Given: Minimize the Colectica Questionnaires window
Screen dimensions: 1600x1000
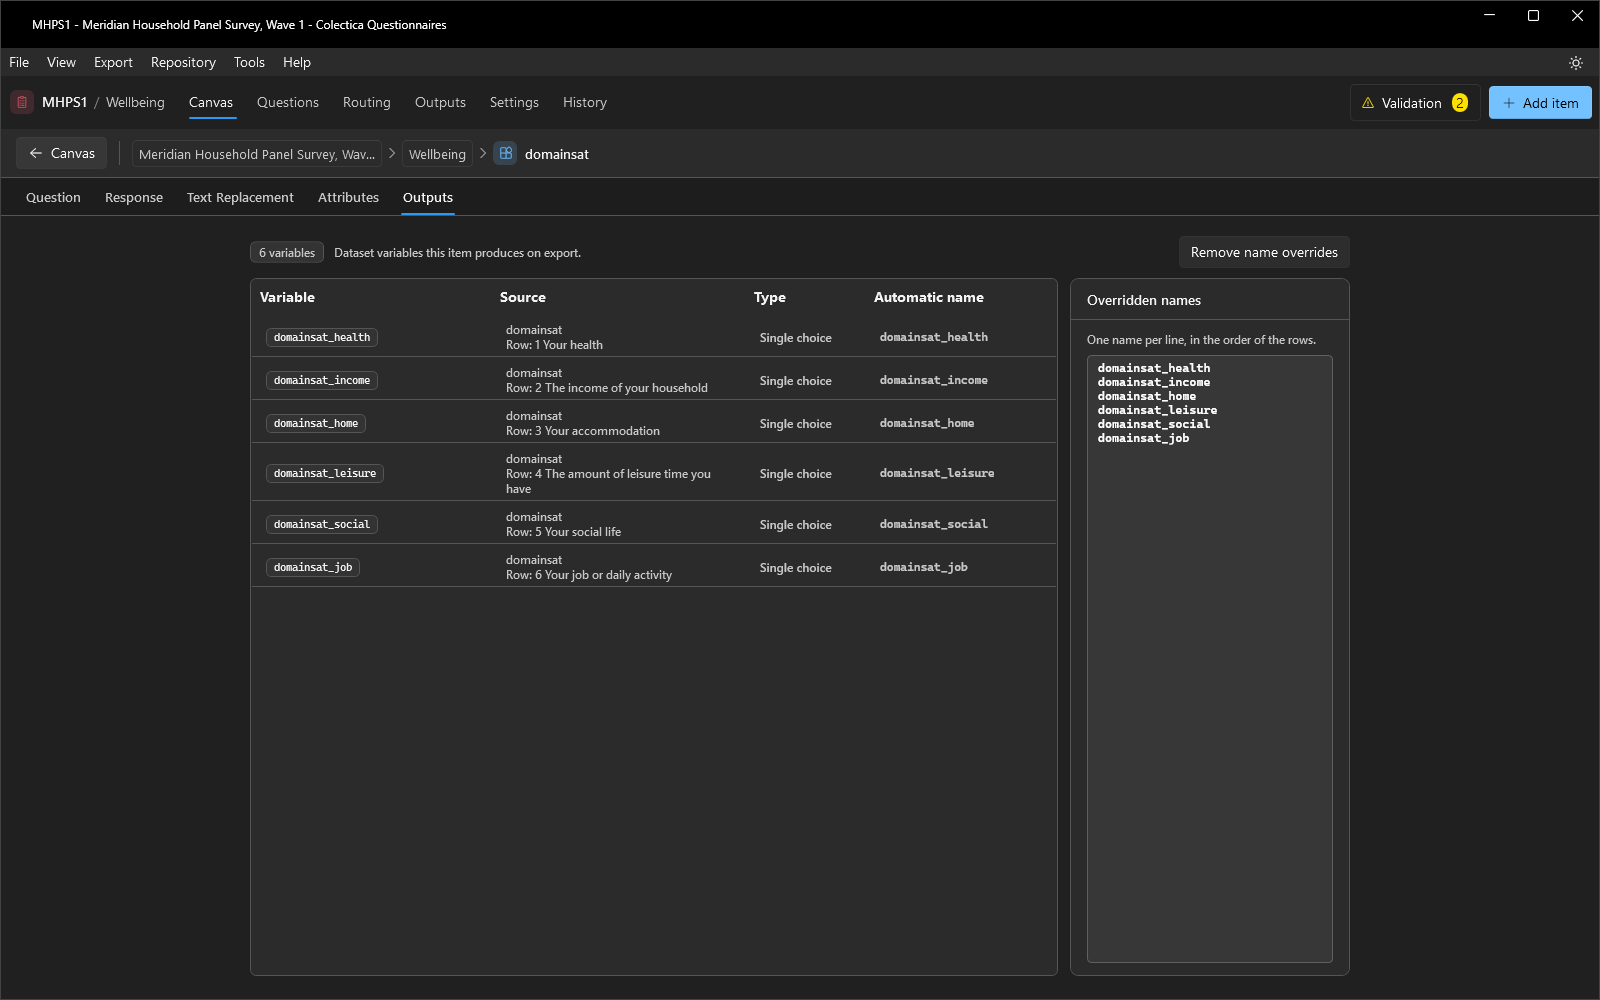Looking at the screenshot, I should coord(1489,16).
